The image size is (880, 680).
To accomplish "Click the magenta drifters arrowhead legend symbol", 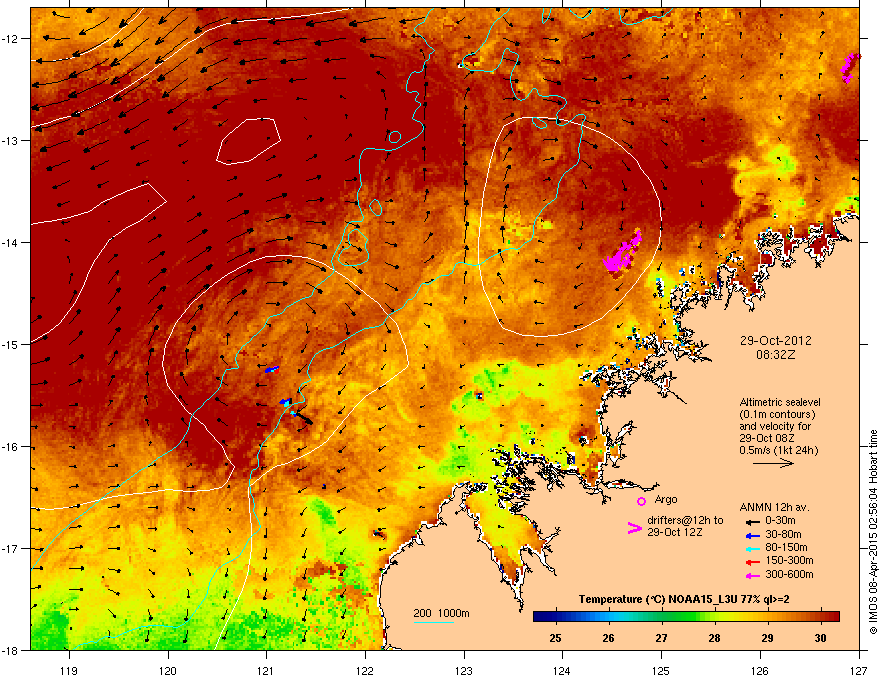I will (634, 527).
